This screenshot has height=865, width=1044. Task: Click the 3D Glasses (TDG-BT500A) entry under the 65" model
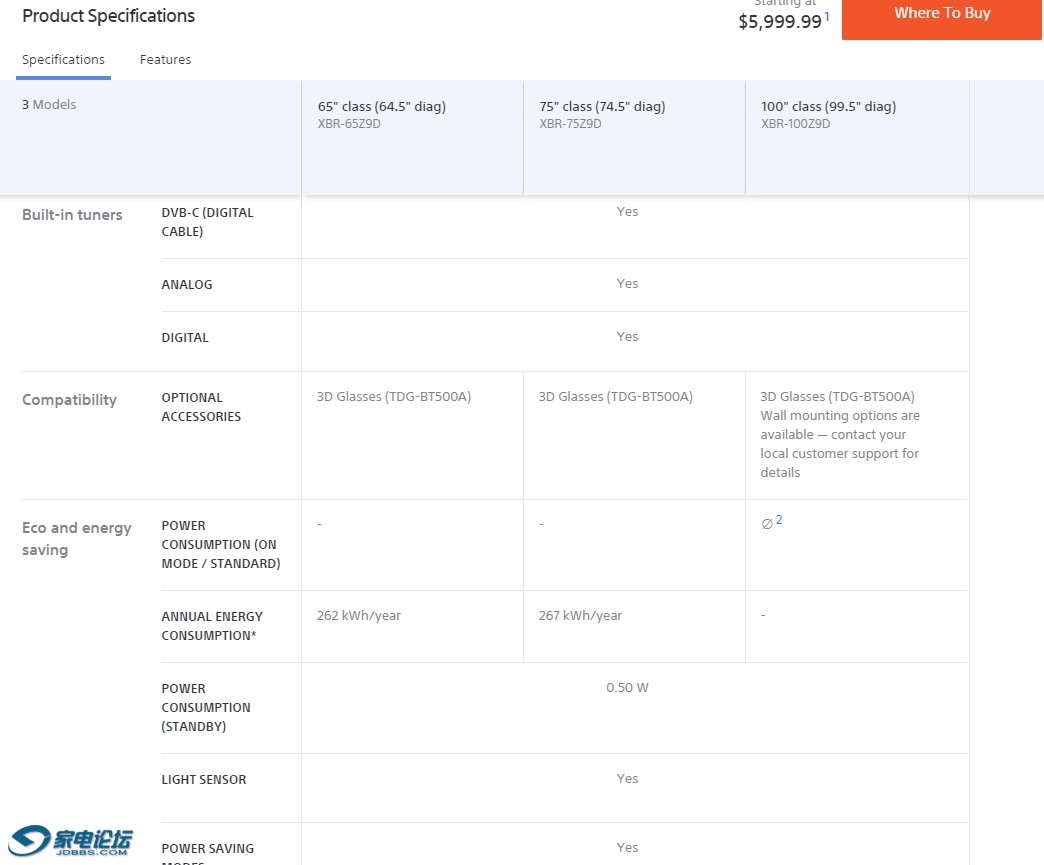[x=394, y=397]
